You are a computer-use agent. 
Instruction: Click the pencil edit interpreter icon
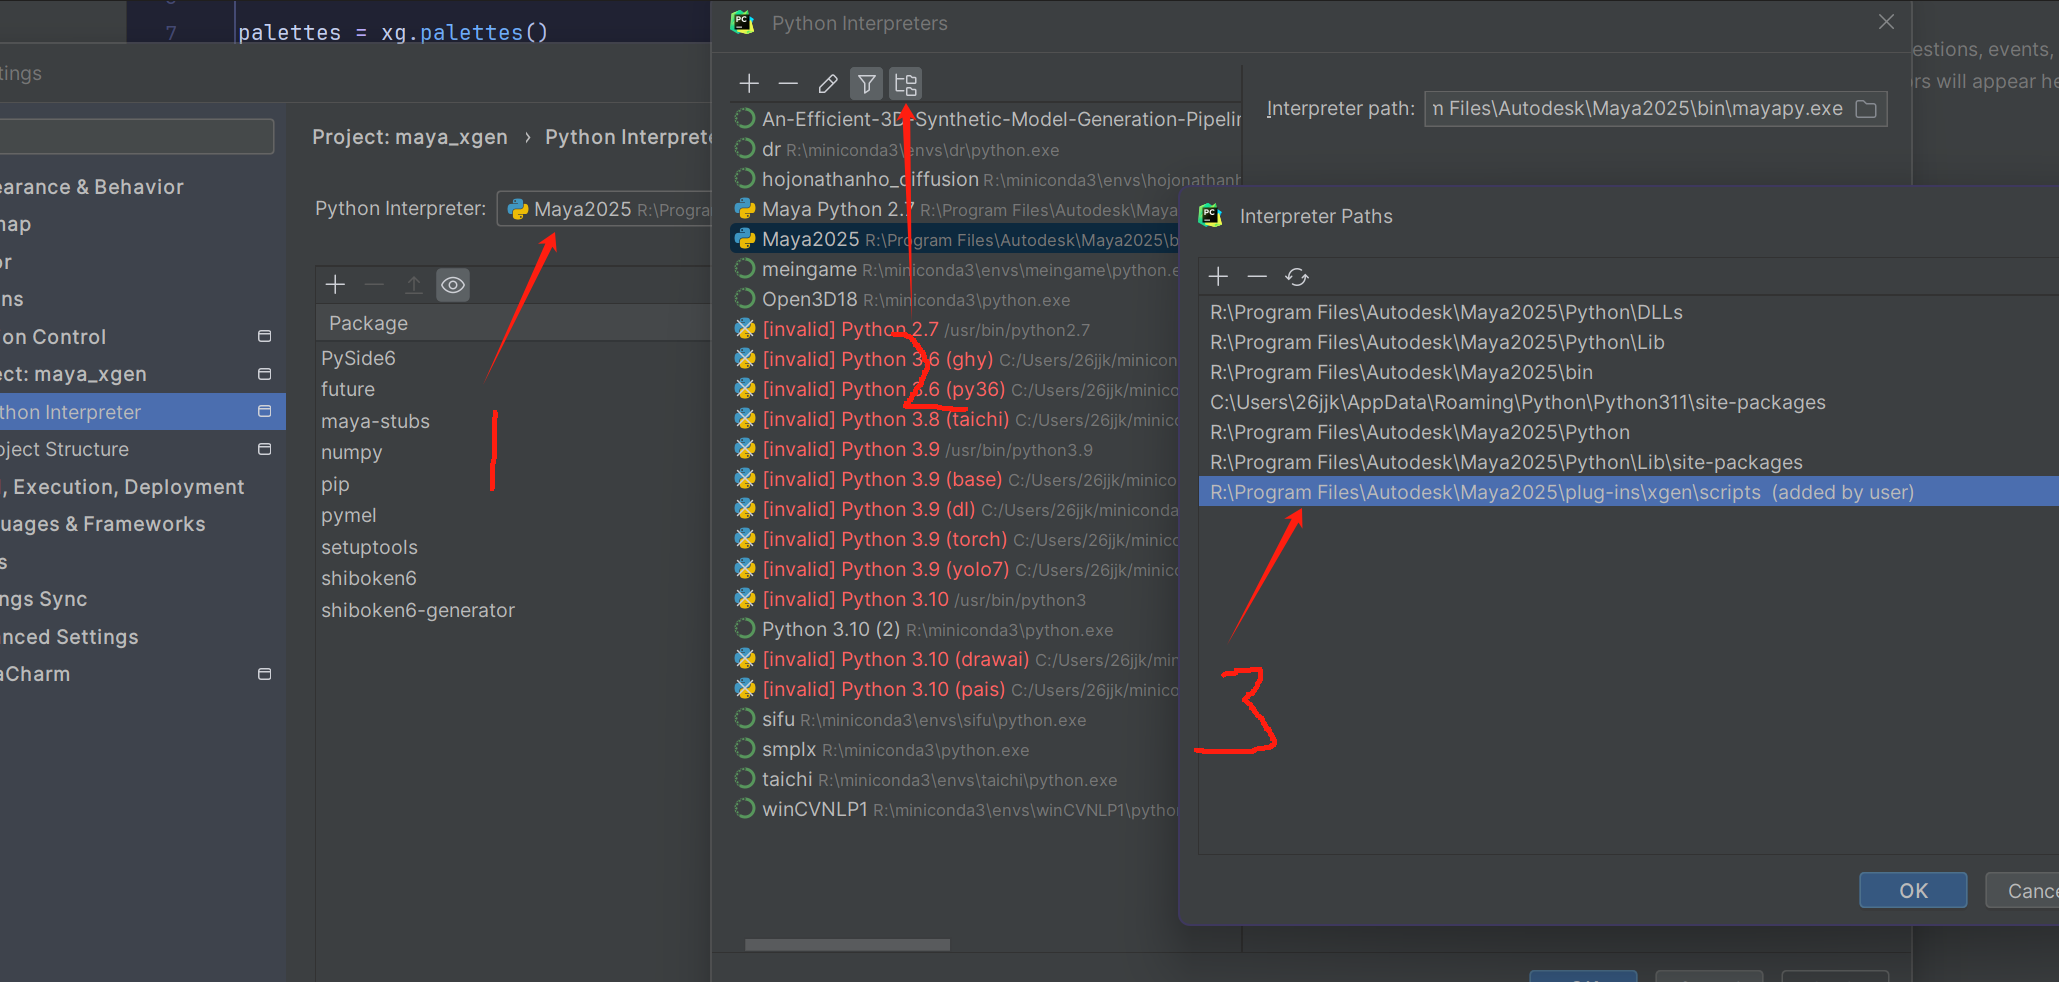[827, 84]
